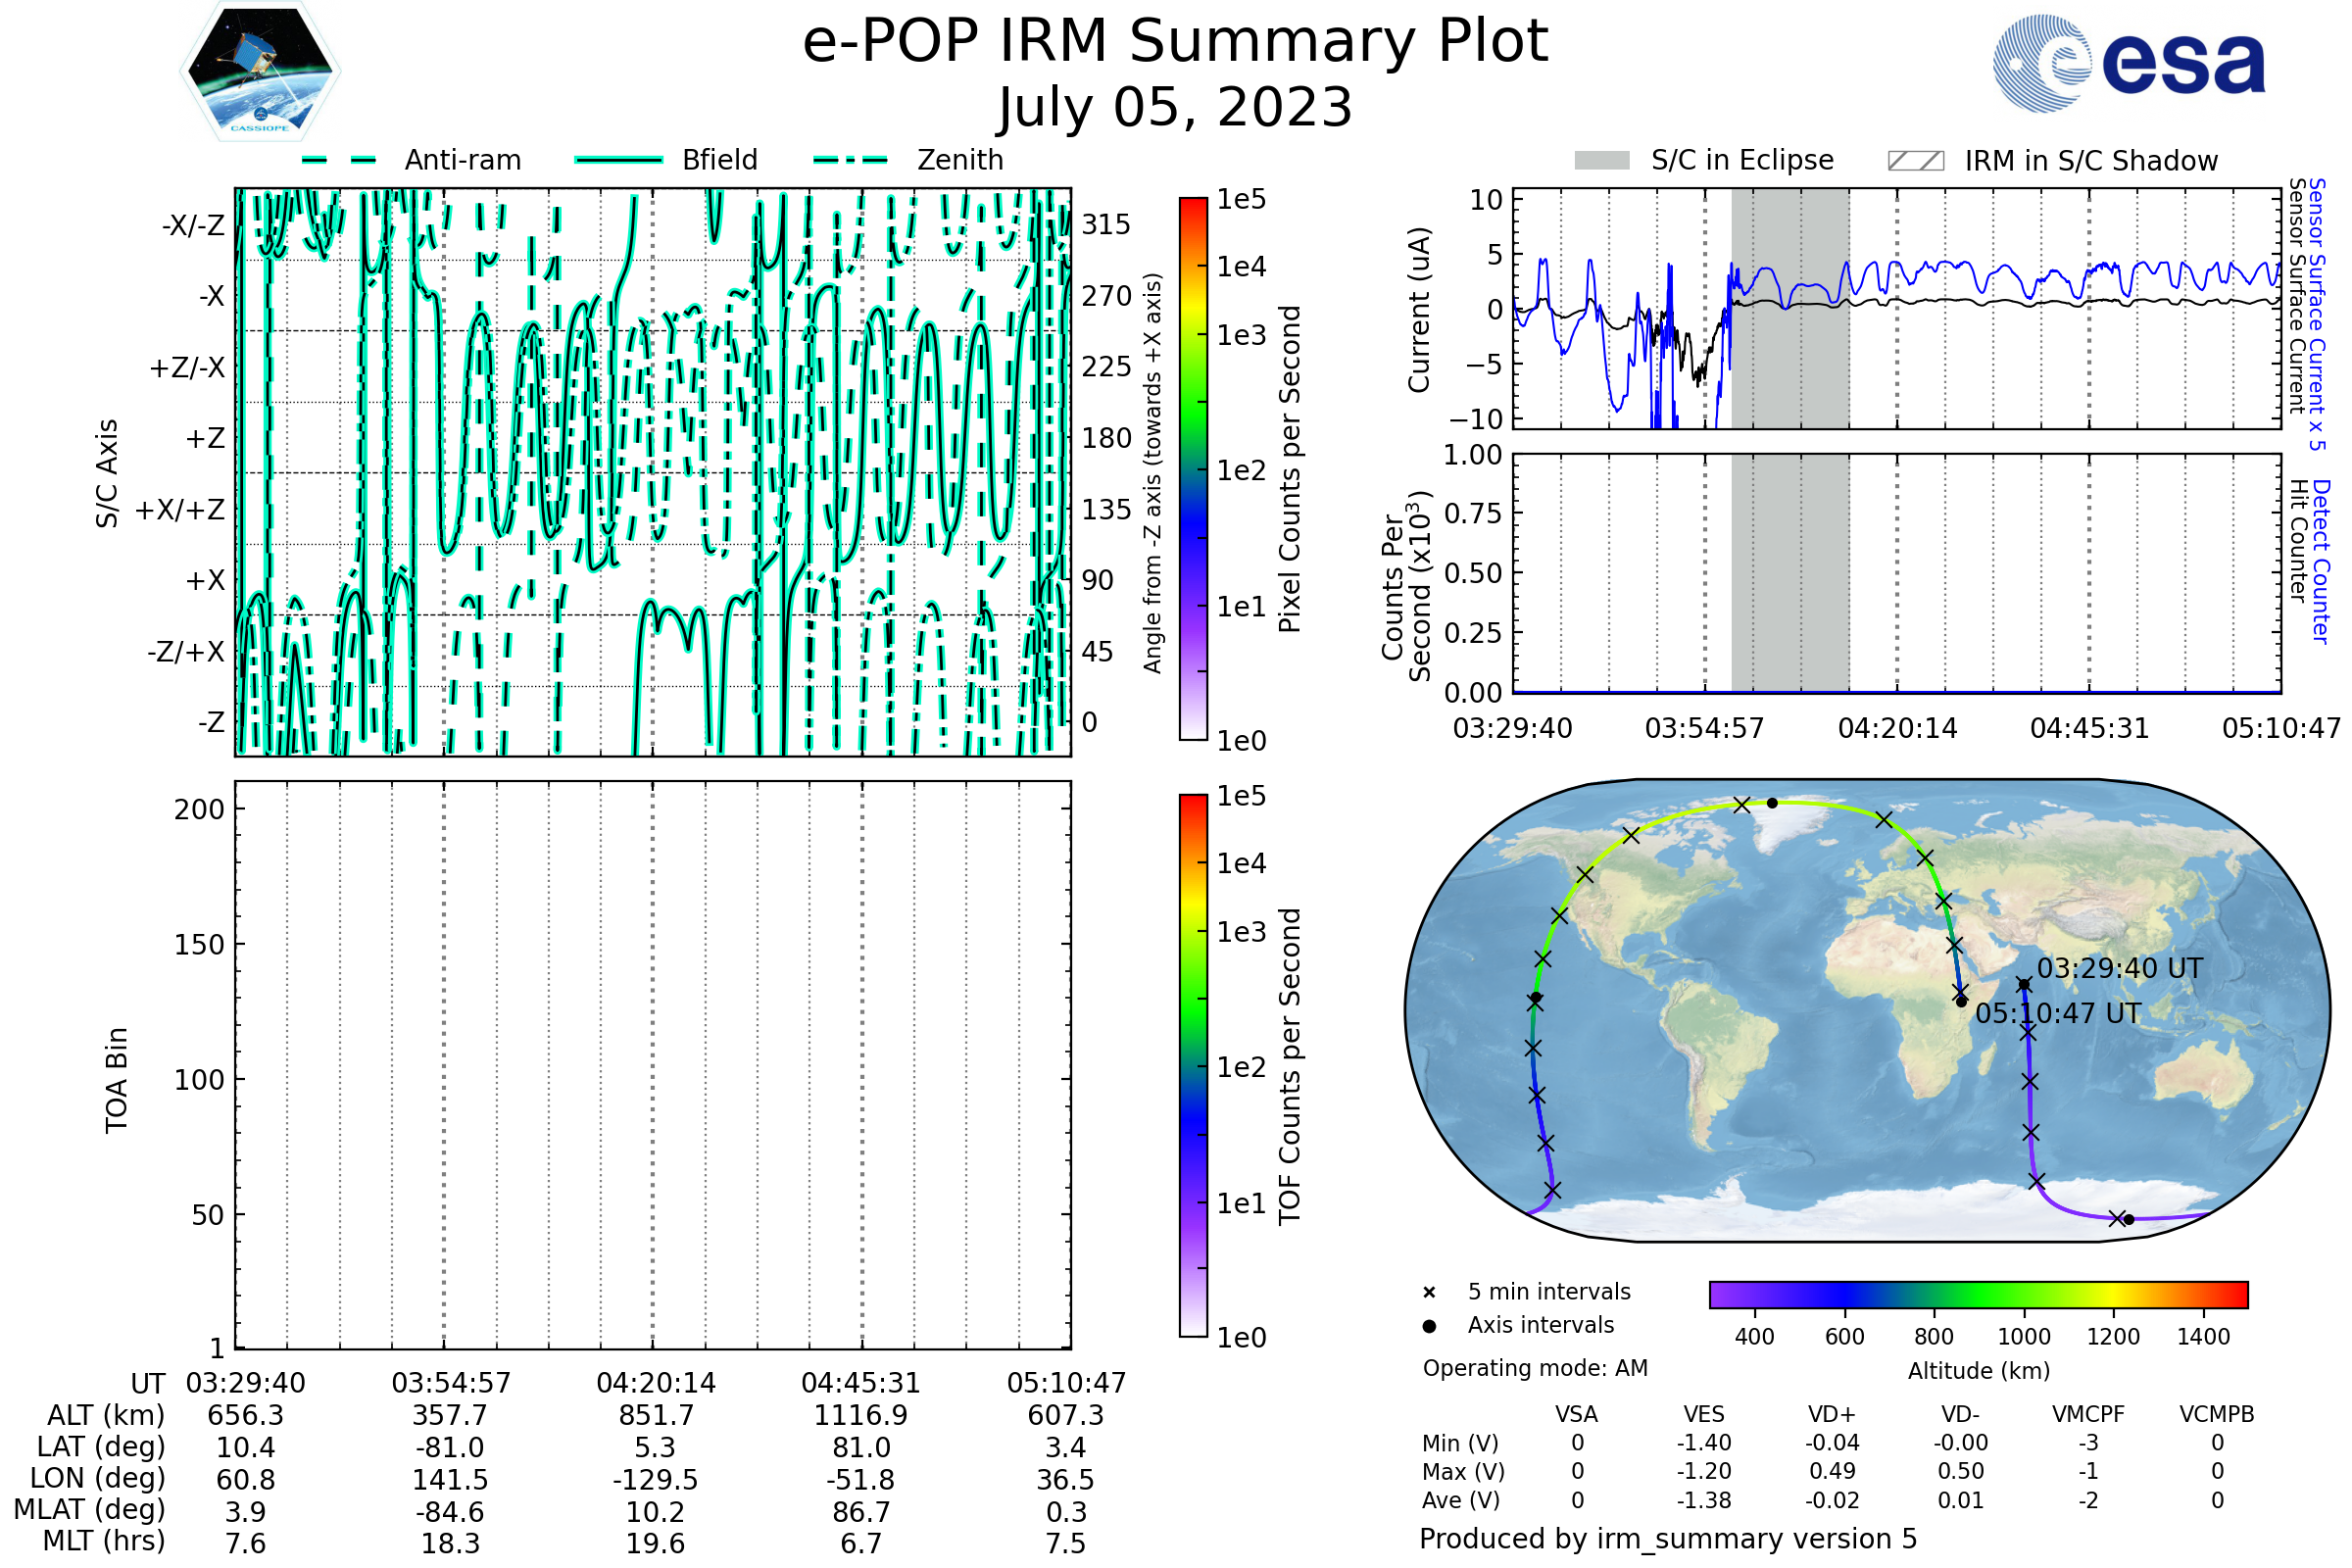The width and height of the screenshot is (2352, 1568).
Task: Click the Axis intervals black dot marker
Action: click(1429, 1326)
